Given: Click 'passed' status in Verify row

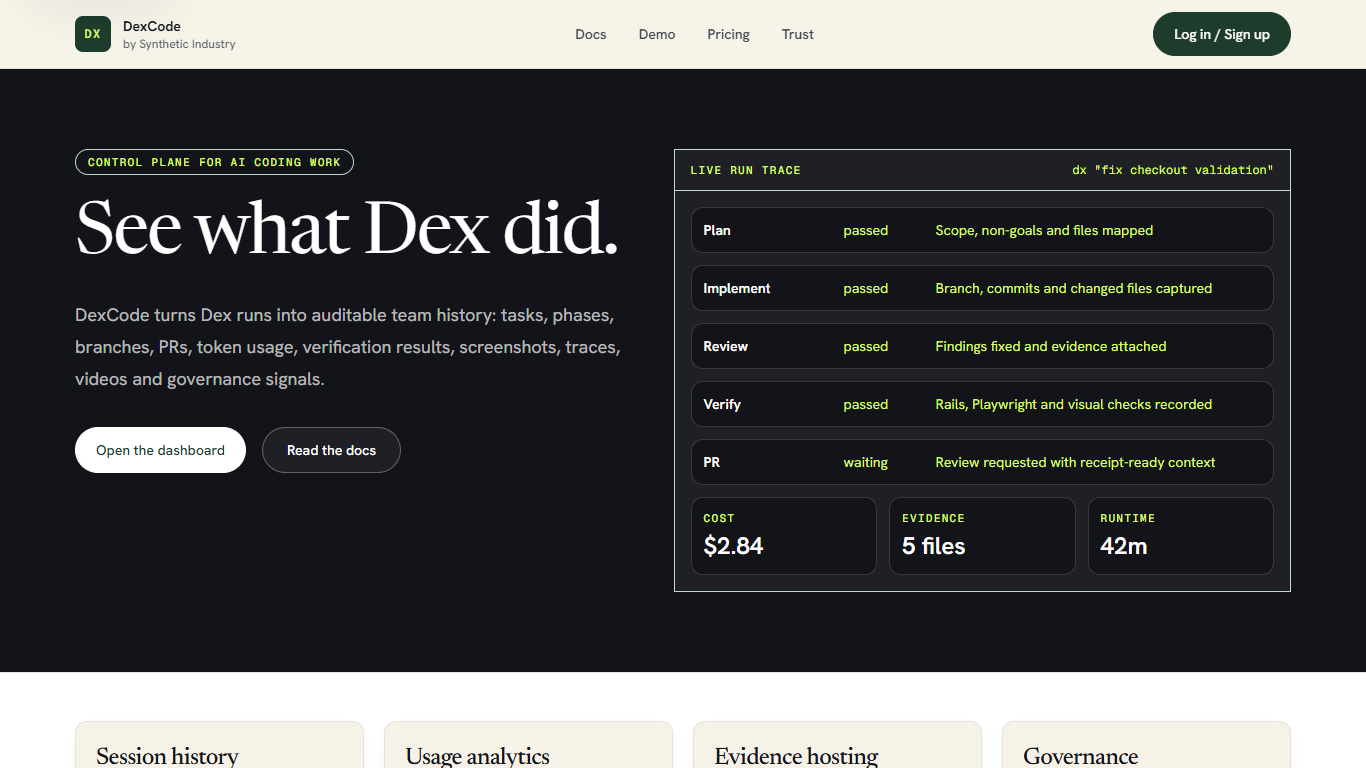Looking at the screenshot, I should tap(866, 404).
